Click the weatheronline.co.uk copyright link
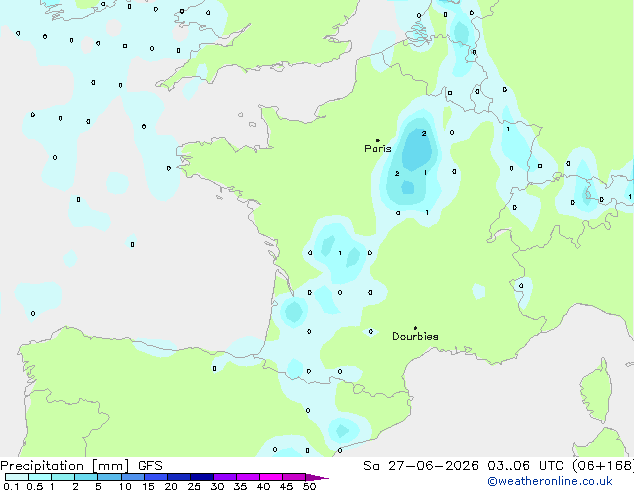Viewport: 634px width, 490px height. point(549,481)
